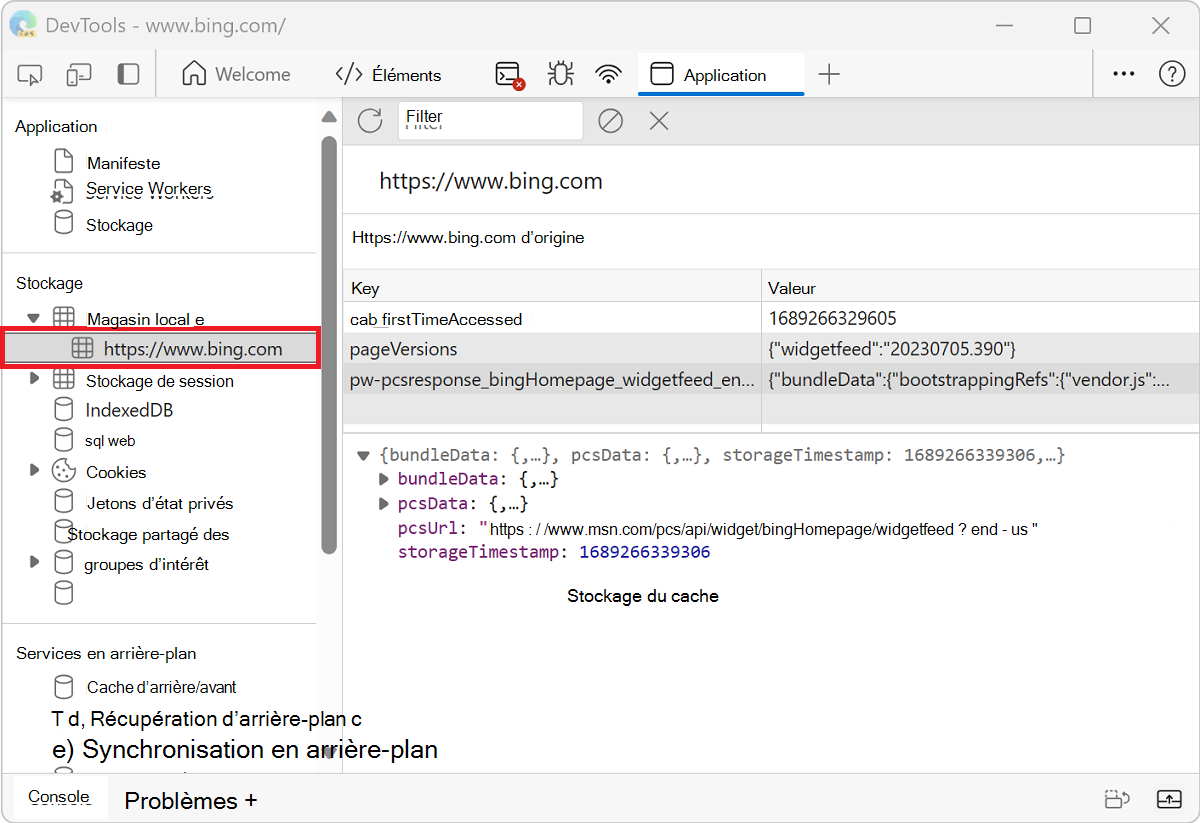Screen dimensions: 1200x823
Task: Open the Console tool icon with error badge
Action: pos(510,75)
